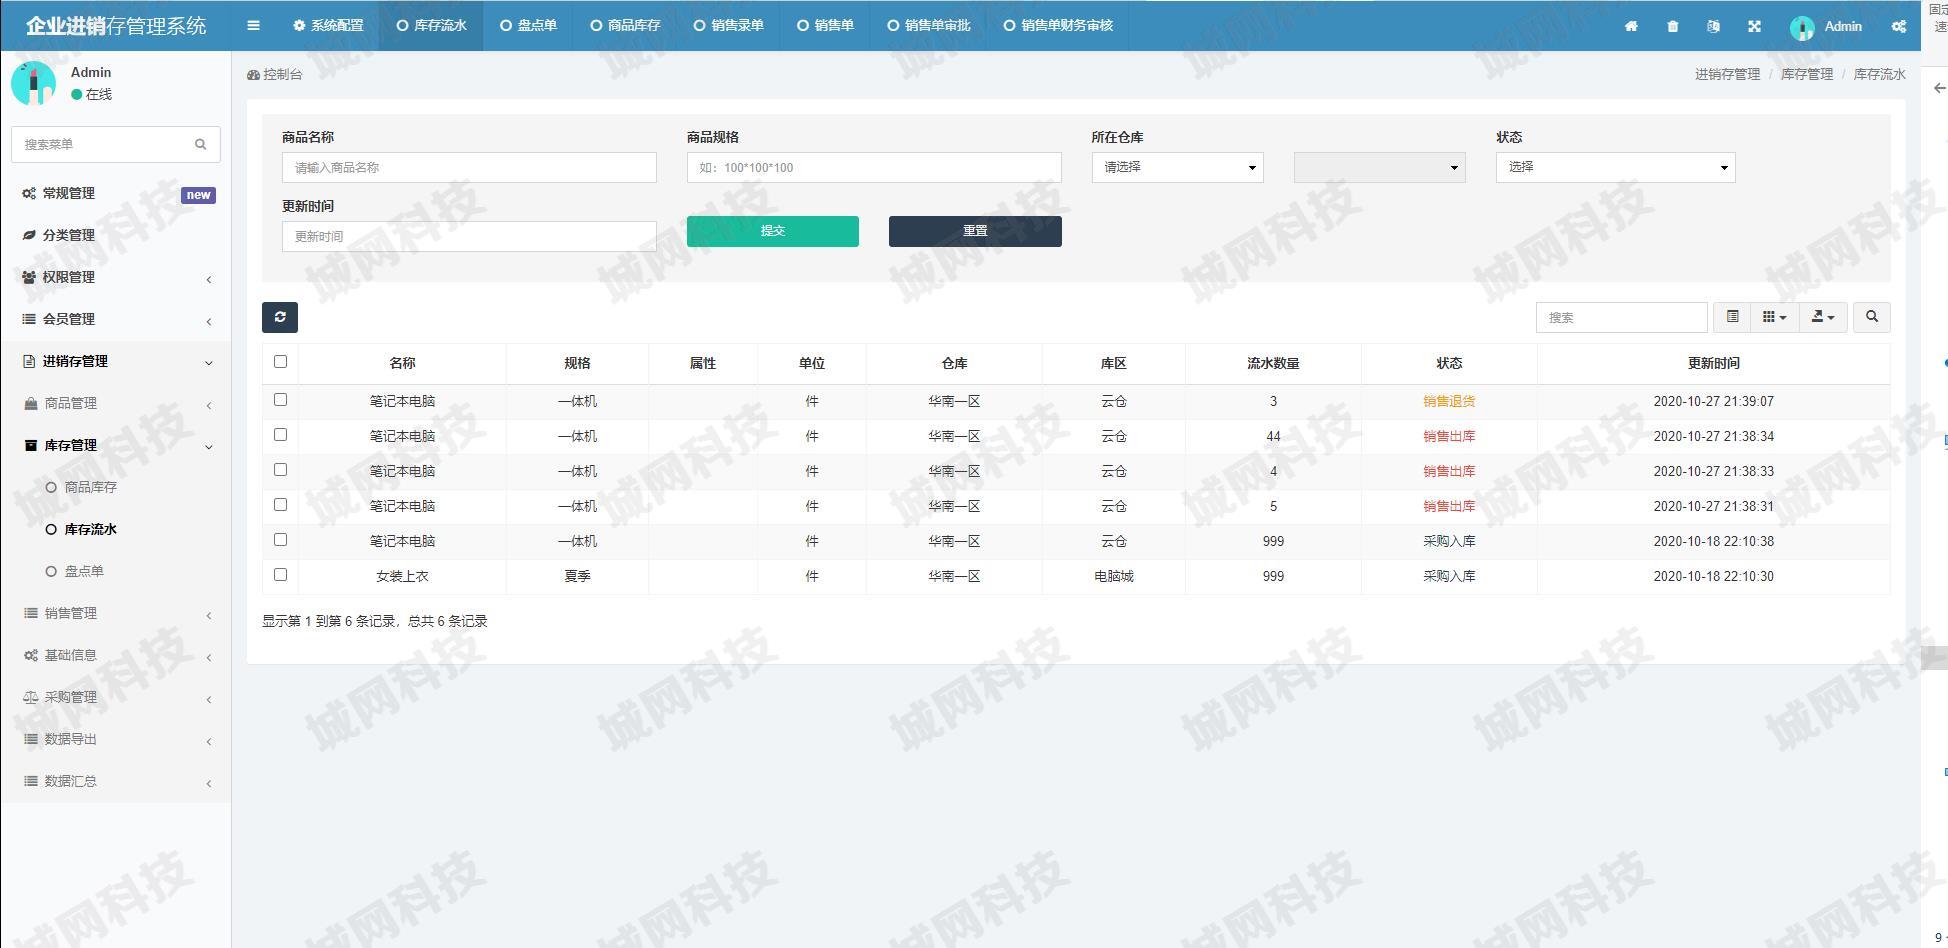
Task: Click the trash clear-cache icon in top bar
Action: pyautogui.click(x=1672, y=26)
